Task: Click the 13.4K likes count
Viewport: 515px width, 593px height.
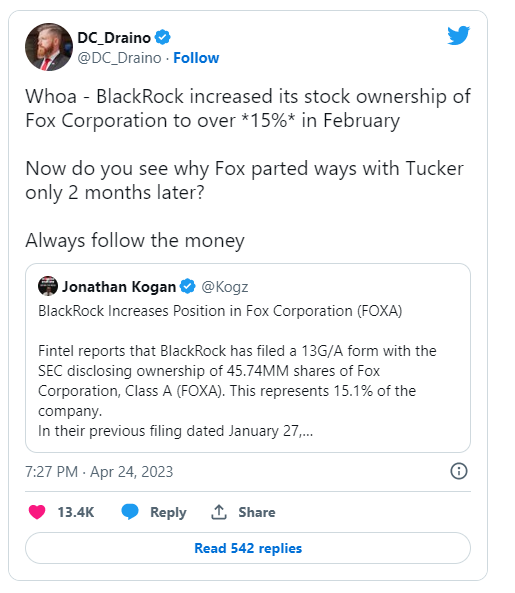Action: tap(76, 512)
